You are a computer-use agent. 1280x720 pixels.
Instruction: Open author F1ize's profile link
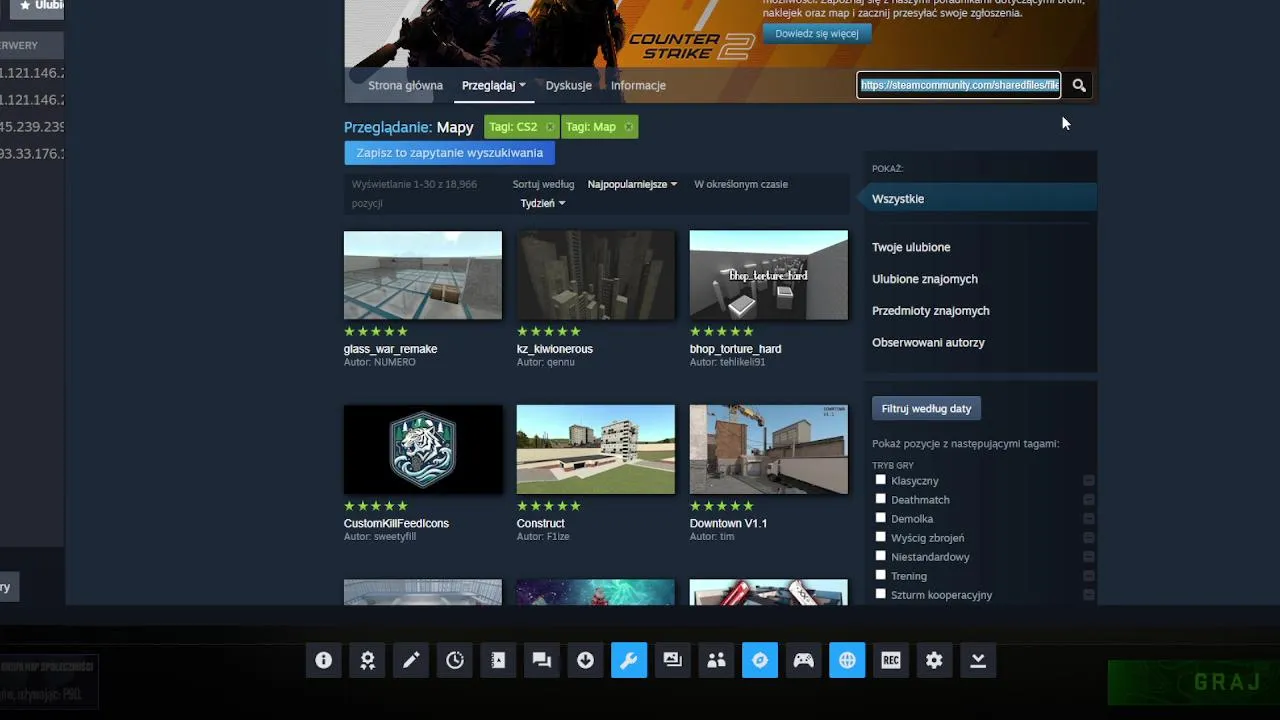click(558, 537)
